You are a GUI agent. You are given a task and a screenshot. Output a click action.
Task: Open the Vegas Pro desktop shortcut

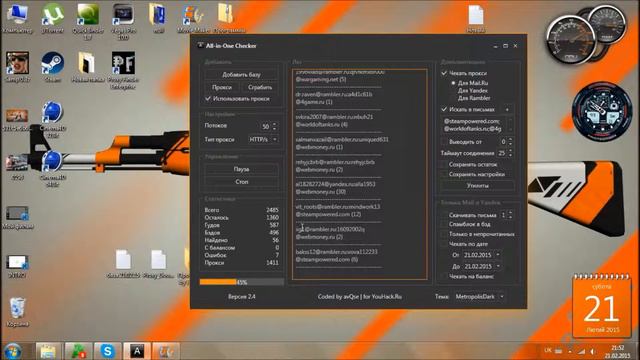click(x=123, y=21)
